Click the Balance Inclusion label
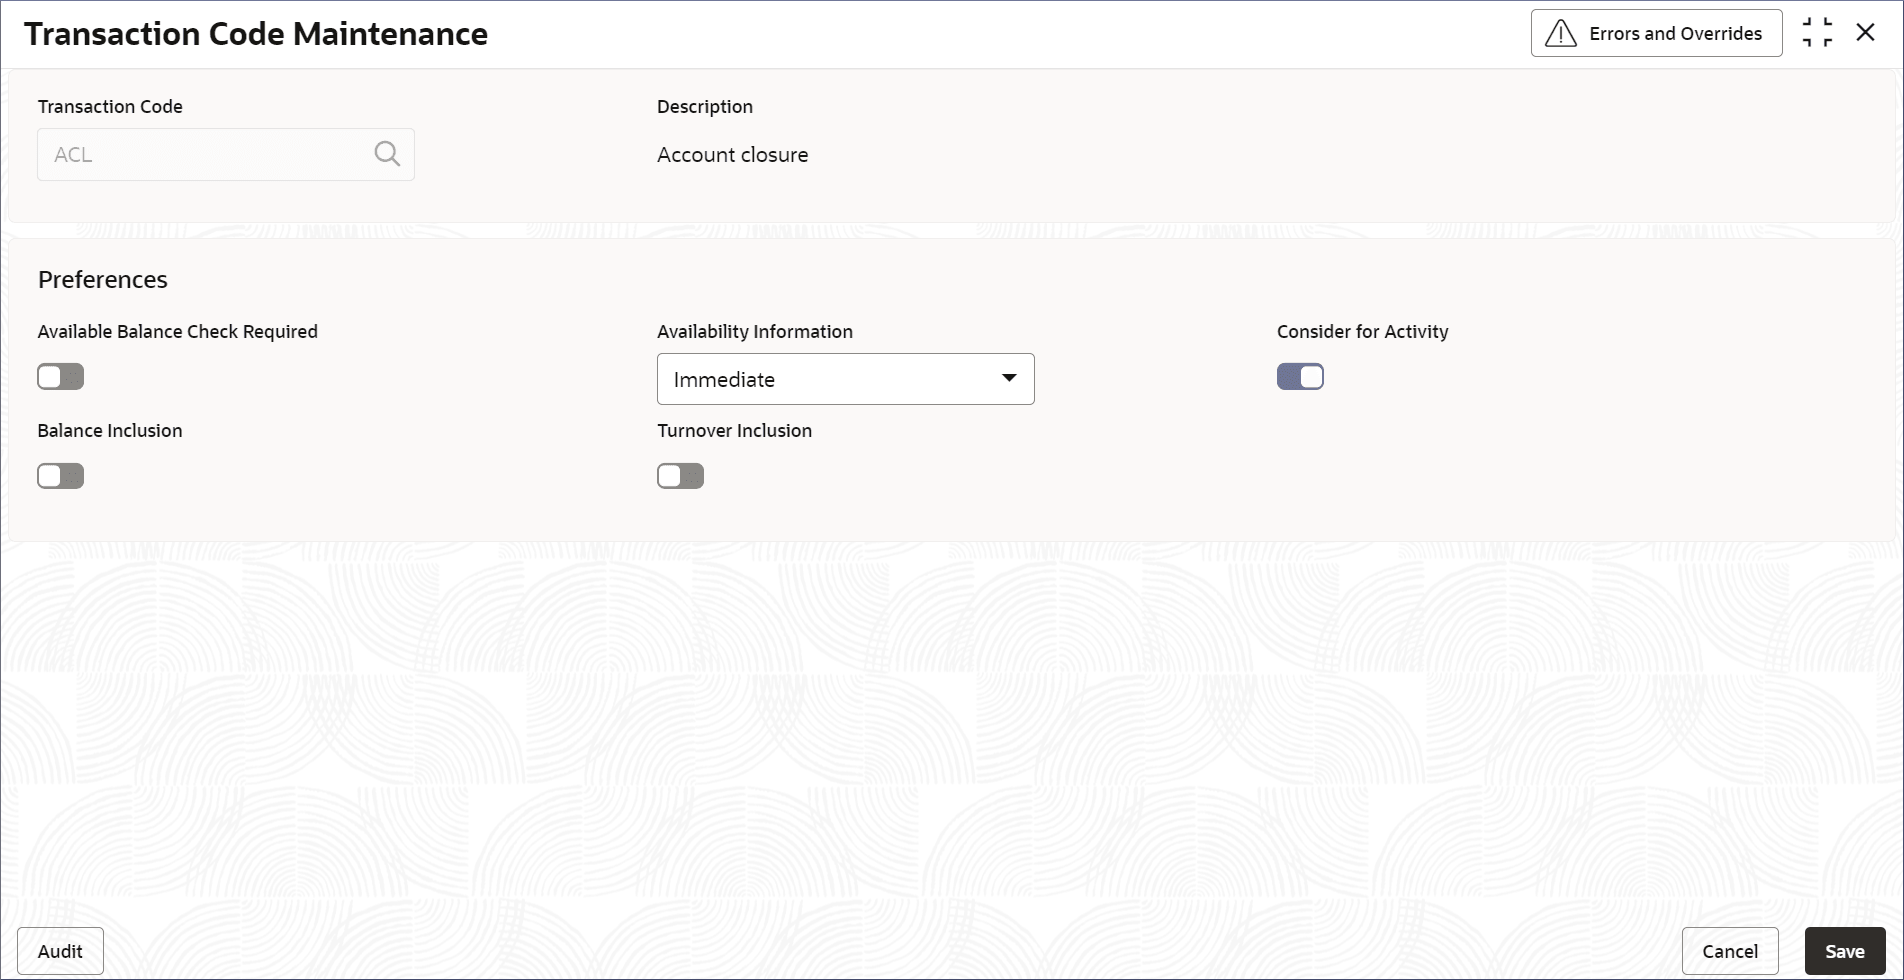This screenshot has width=1904, height=980. [110, 431]
